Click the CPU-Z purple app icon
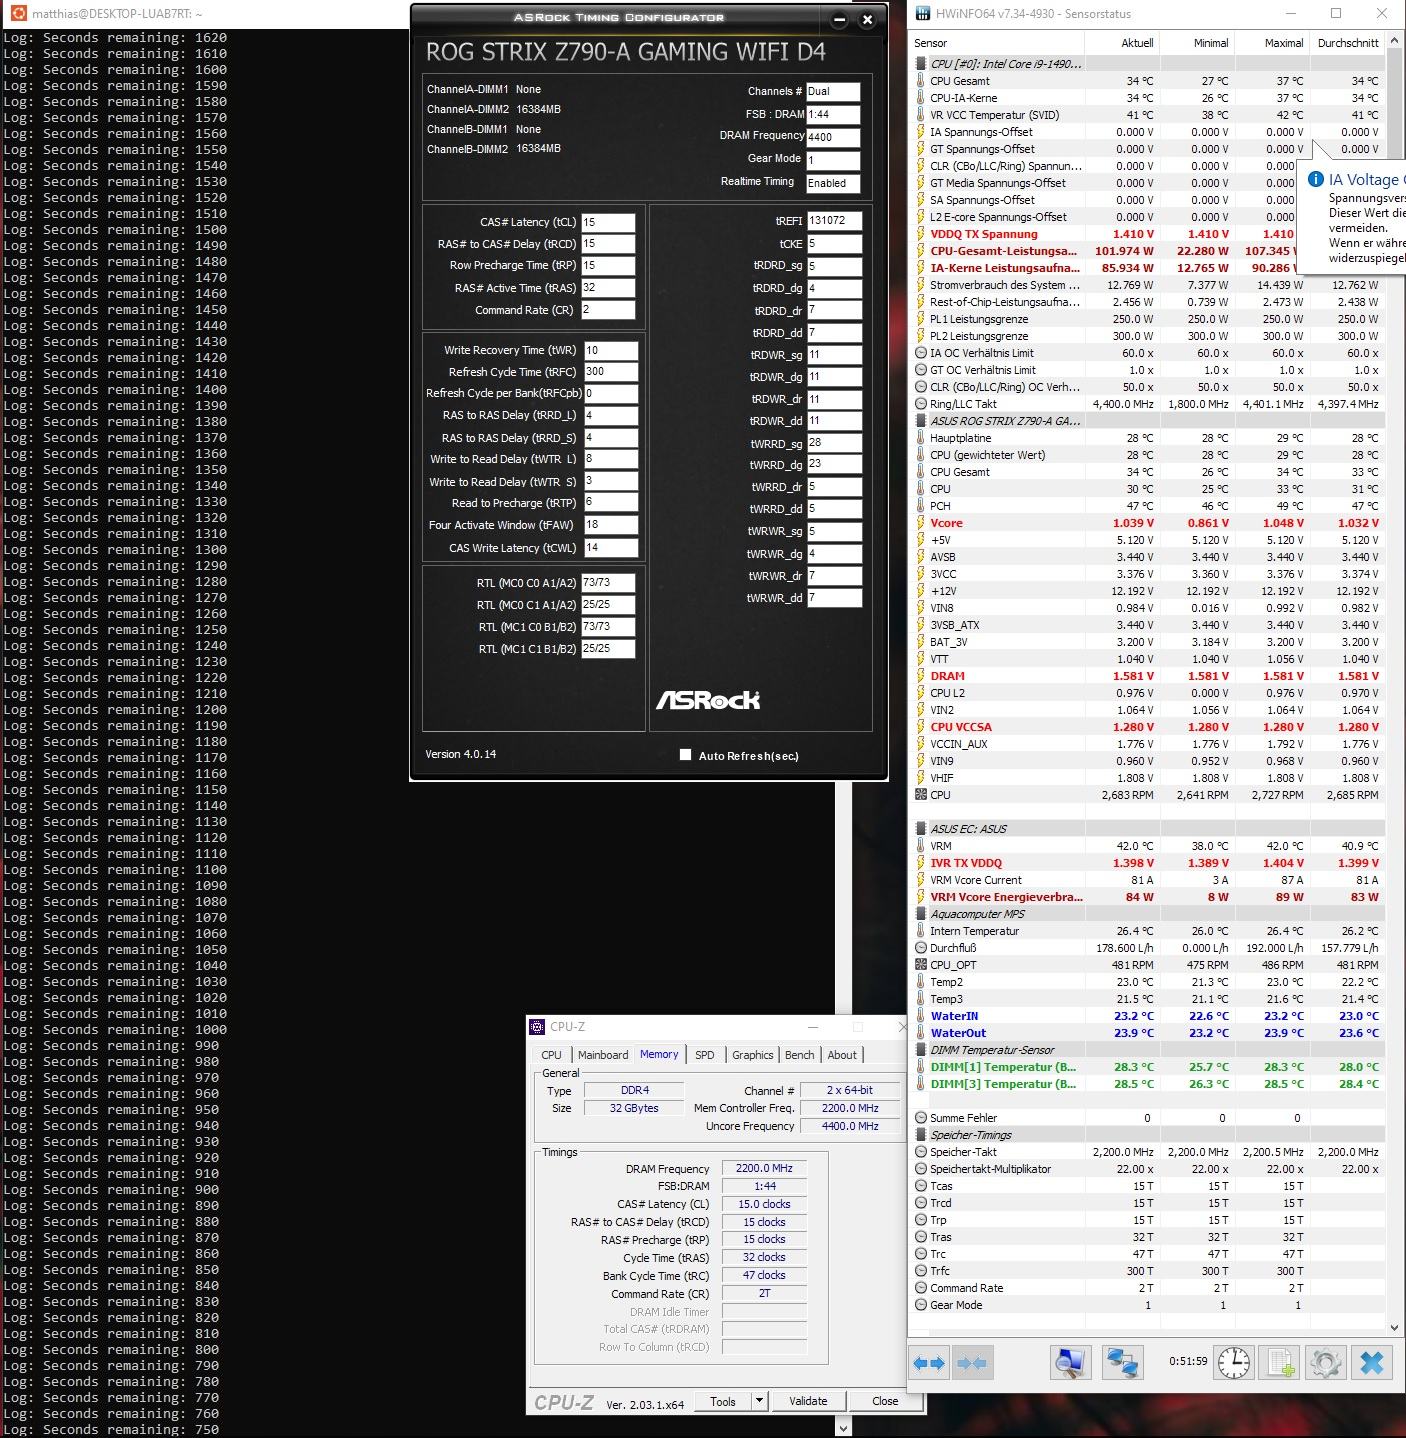 [538, 1027]
